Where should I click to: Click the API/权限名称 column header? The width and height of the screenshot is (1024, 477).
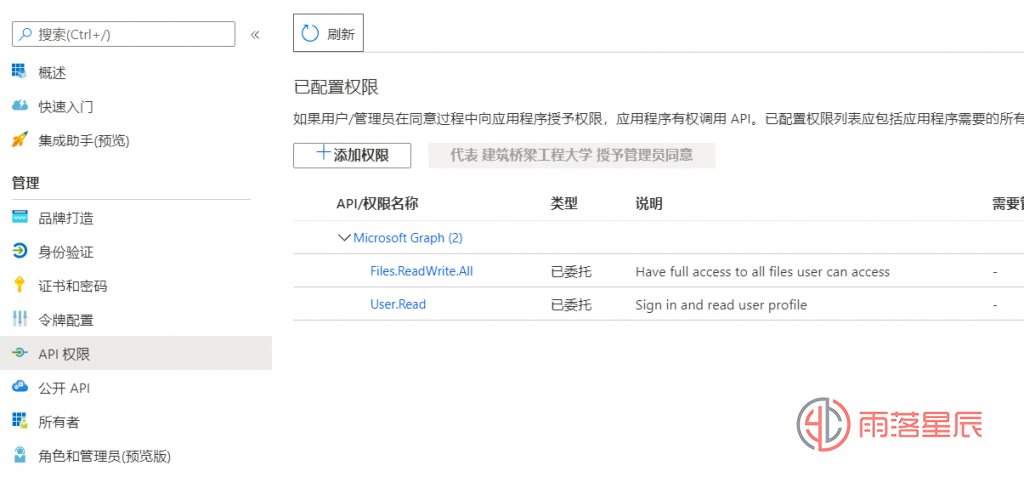pyautogui.click(x=377, y=204)
